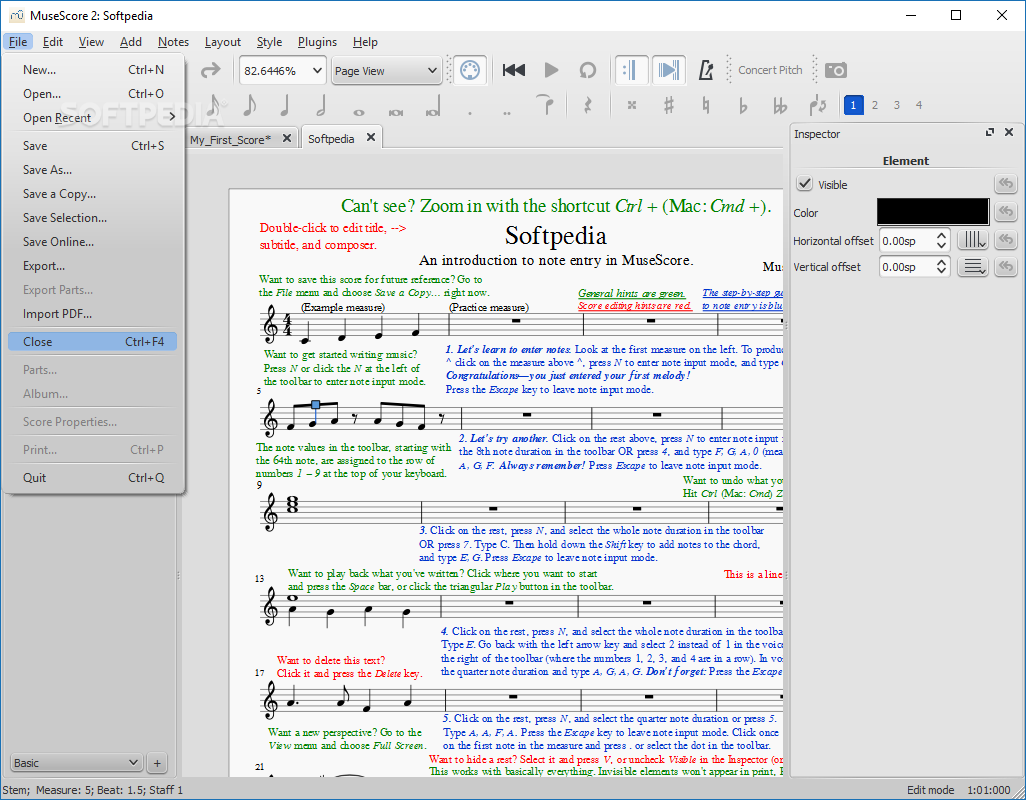This screenshot has height=800, width=1026.
Task: Select voice 2 button
Action: pos(875,105)
